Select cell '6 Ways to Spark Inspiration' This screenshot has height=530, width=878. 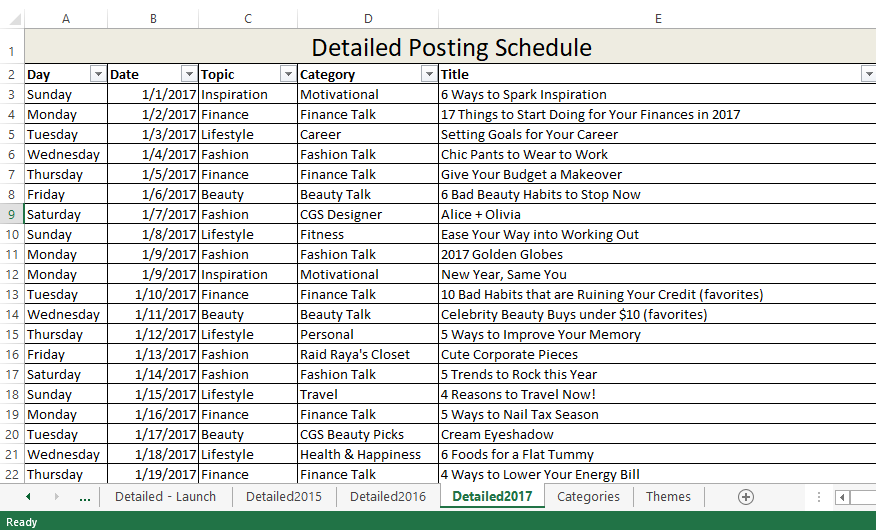657,95
